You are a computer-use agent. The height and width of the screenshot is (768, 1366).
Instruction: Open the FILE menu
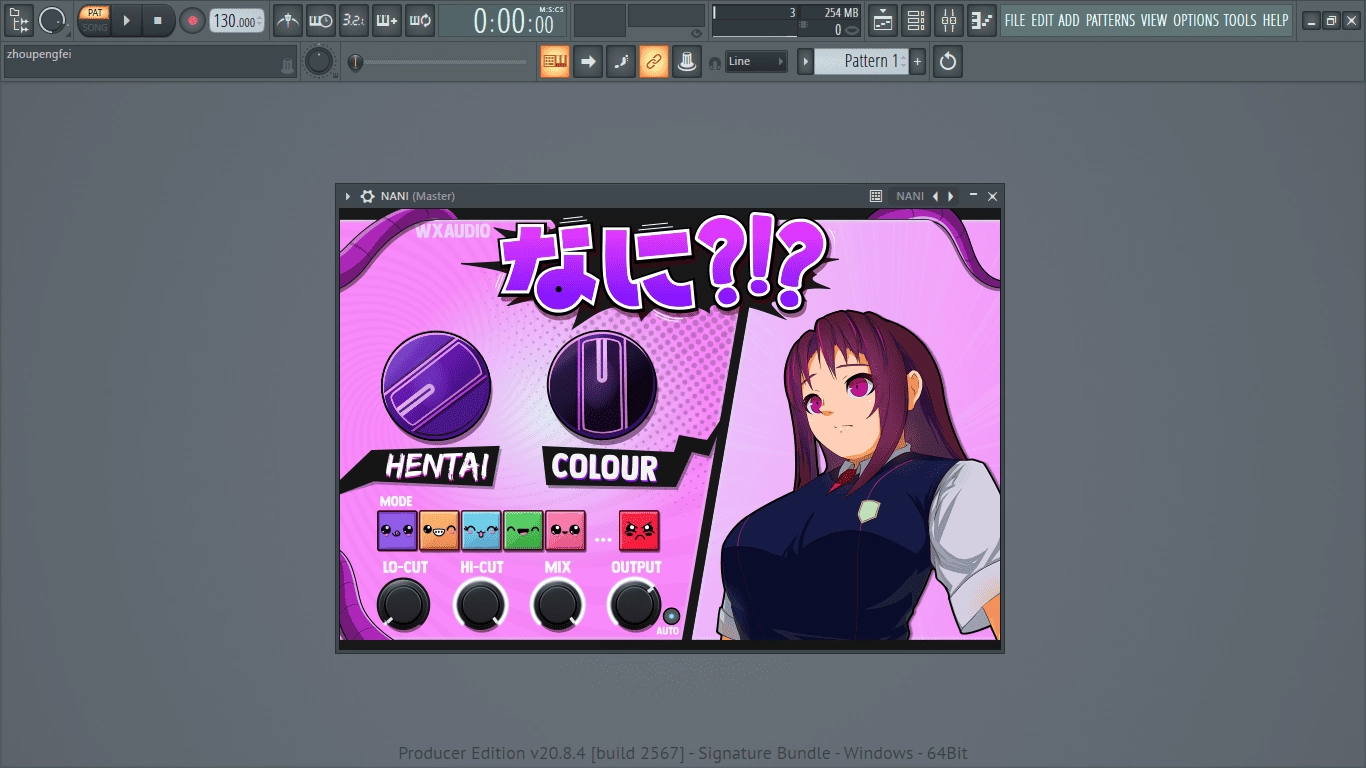1015,20
